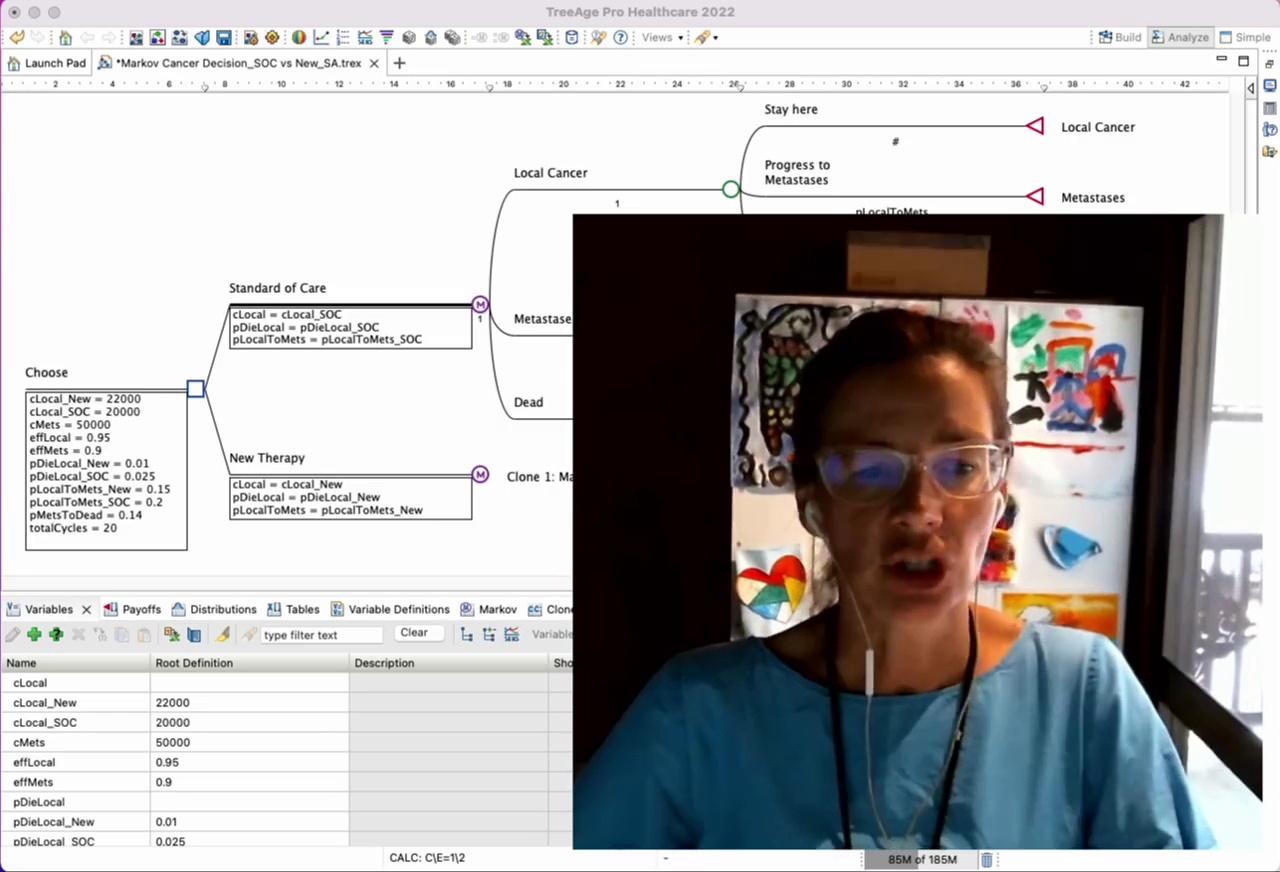Click the type filter text field
Image resolution: width=1280 pixels, height=872 pixels.
click(321, 634)
